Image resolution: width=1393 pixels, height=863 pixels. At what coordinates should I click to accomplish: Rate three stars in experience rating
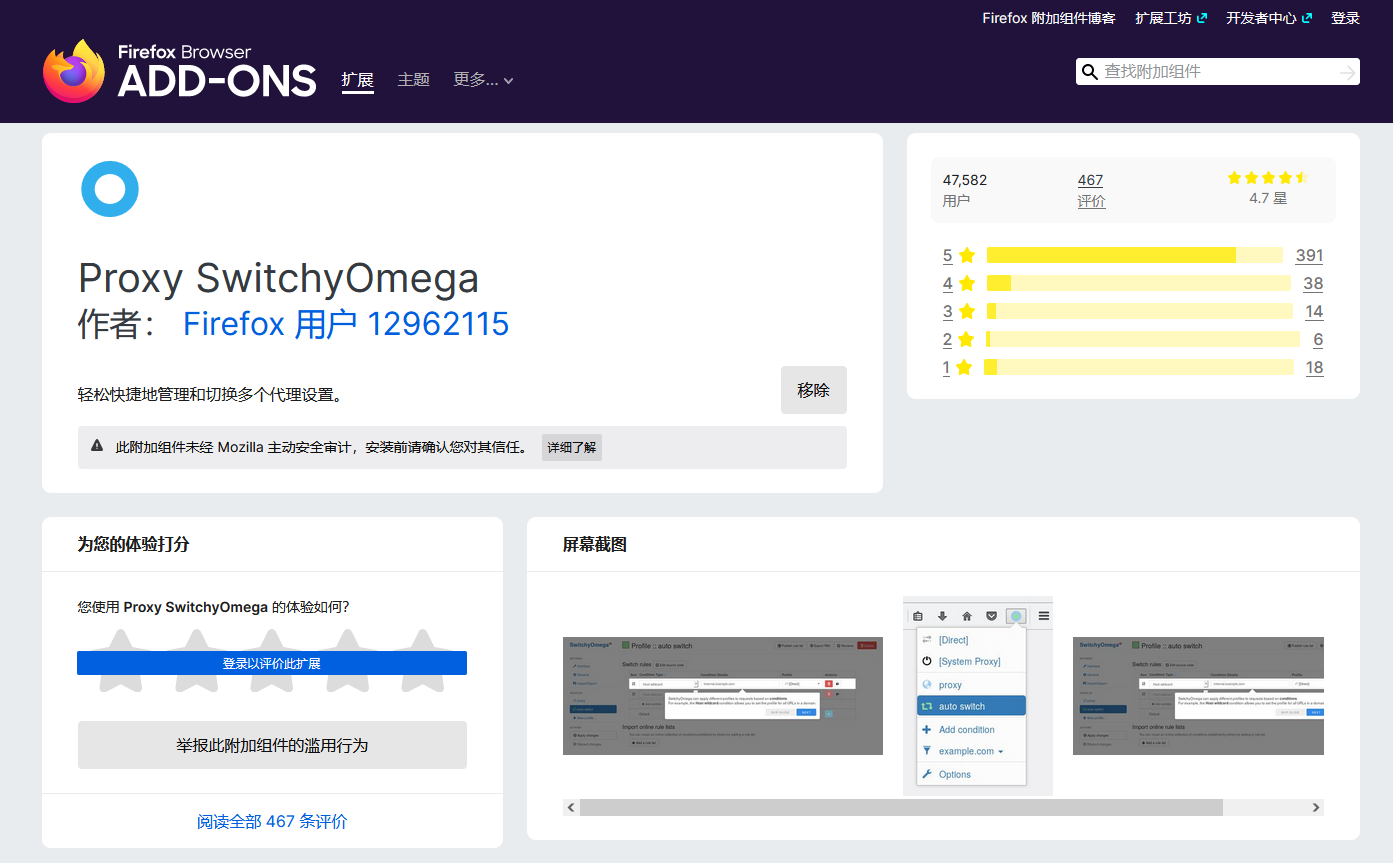pyautogui.click(x=272, y=660)
